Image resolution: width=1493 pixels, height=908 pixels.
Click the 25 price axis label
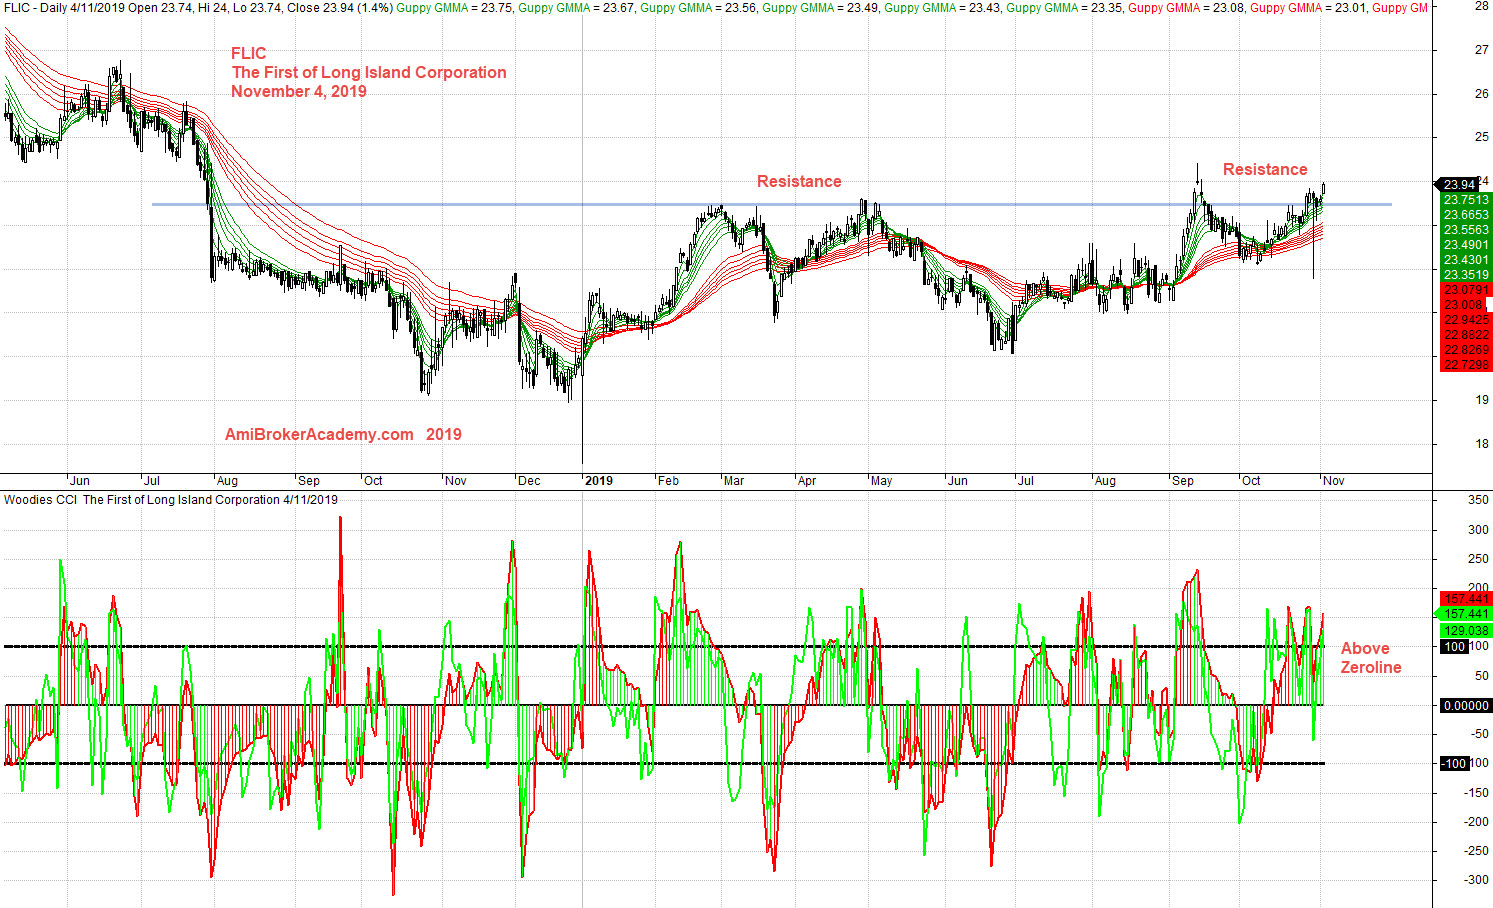point(1481,137)
